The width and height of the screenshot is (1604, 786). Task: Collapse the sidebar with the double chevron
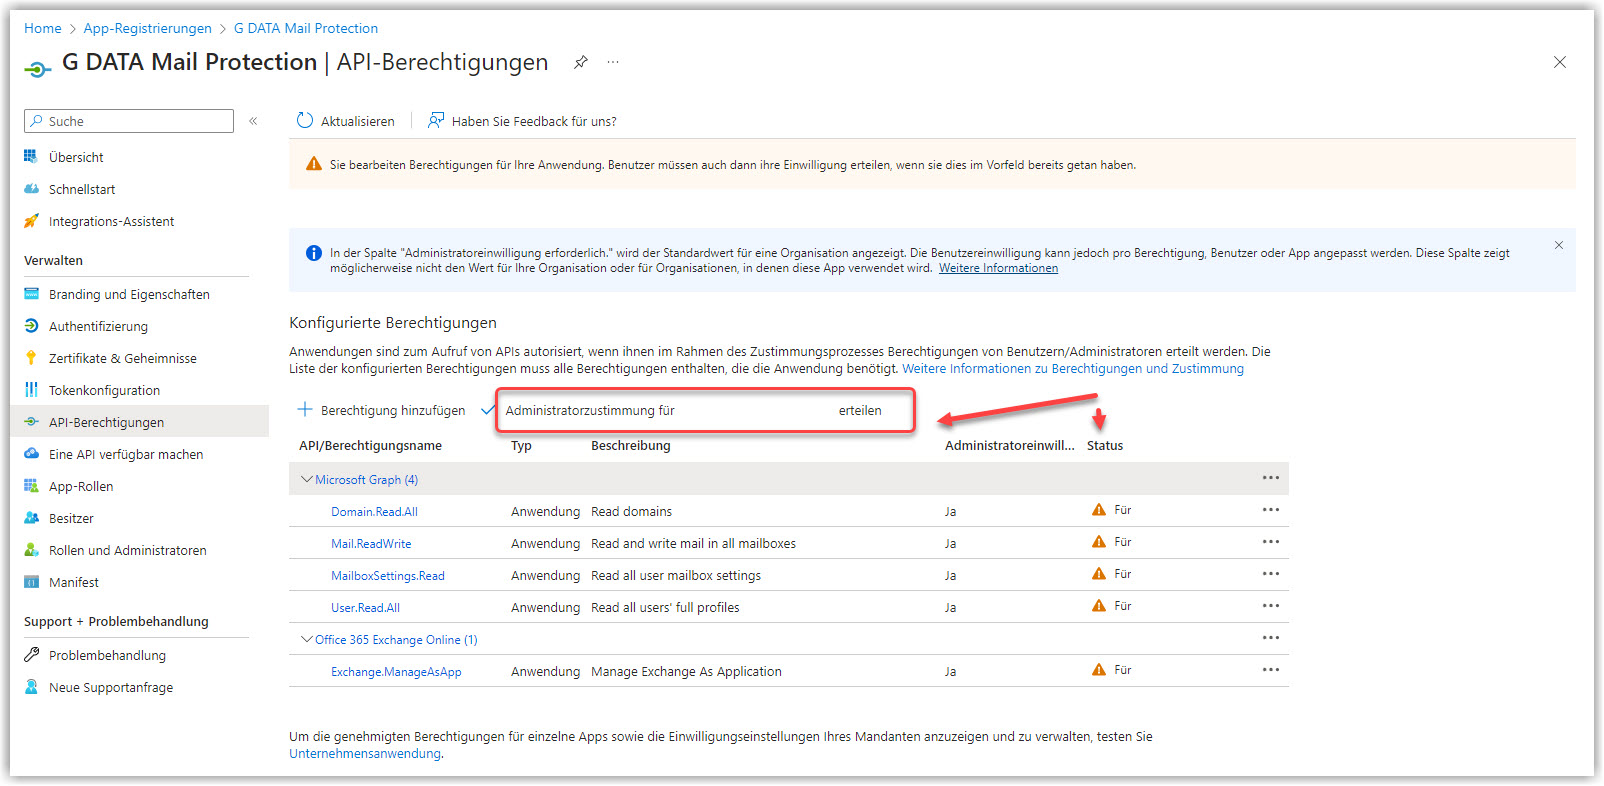click(x=253, y=121)
